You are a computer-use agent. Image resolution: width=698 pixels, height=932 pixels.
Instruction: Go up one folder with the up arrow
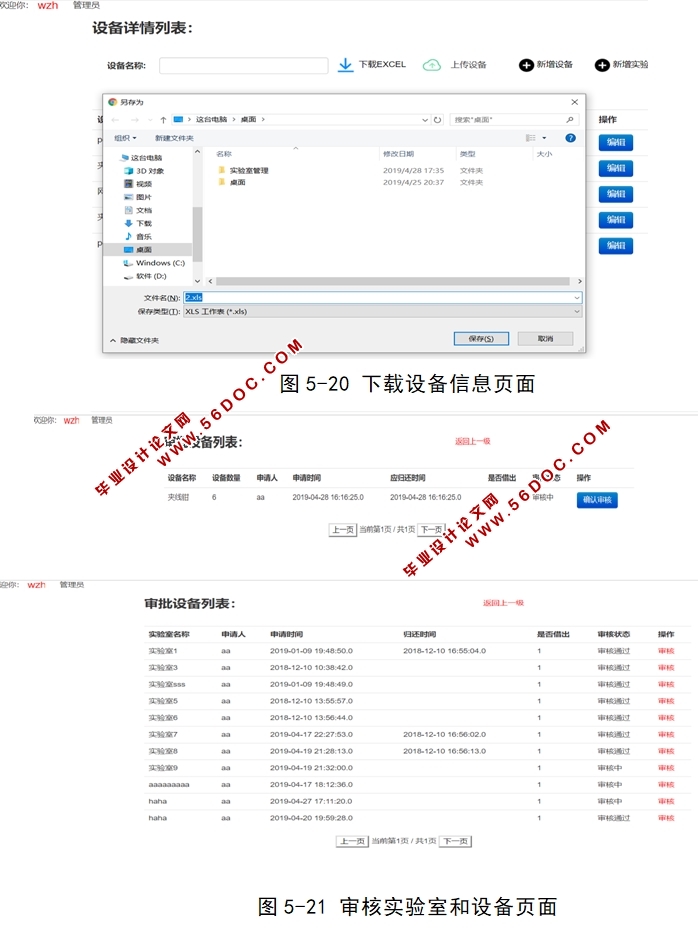point(164,119)
